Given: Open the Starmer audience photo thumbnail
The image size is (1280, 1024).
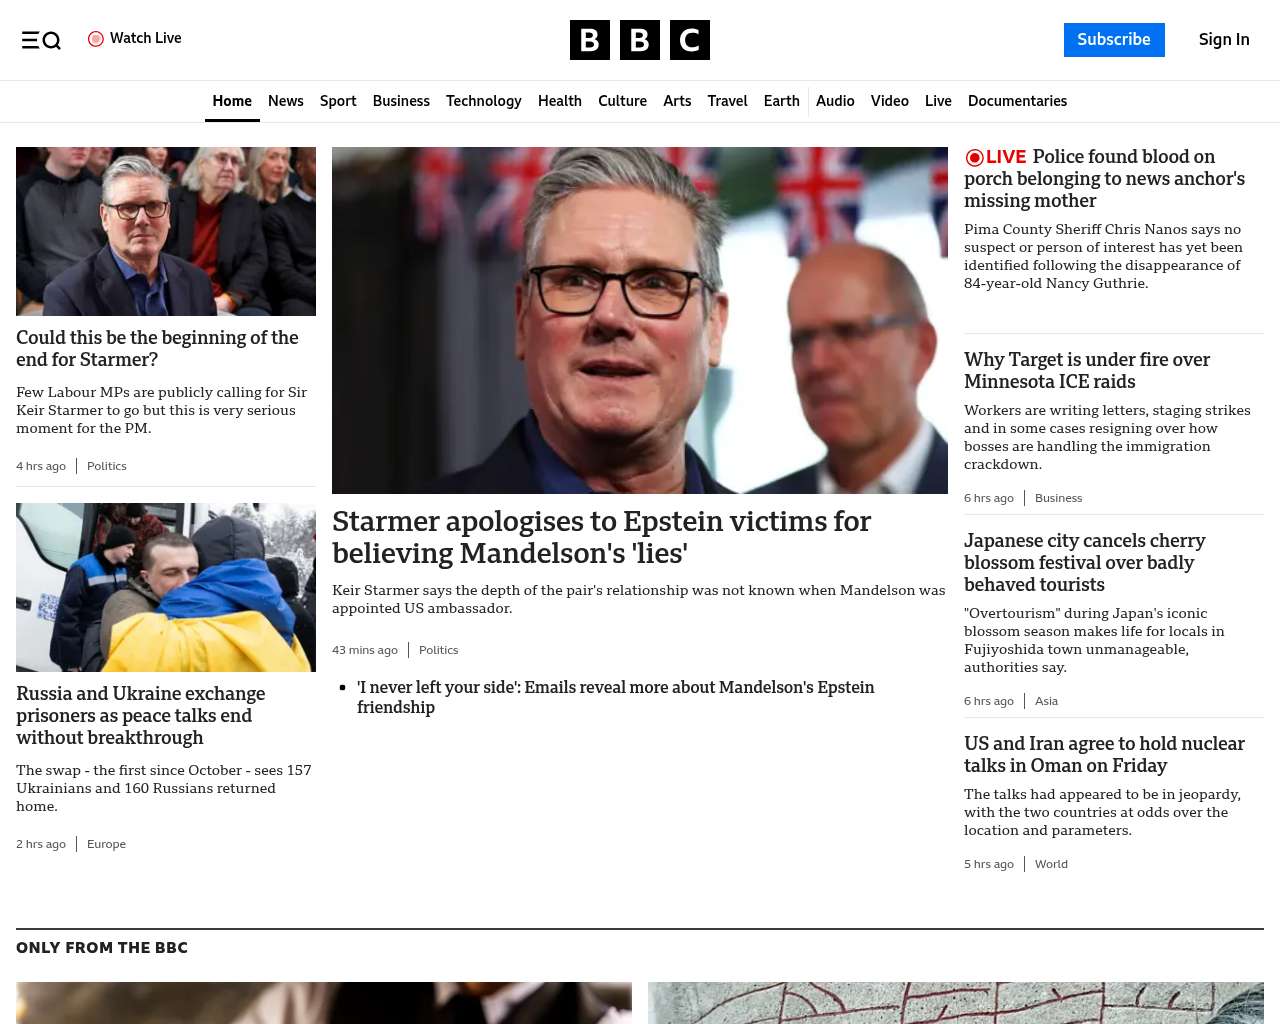Looking at the screenshot, I should click(x=166, y=231).
